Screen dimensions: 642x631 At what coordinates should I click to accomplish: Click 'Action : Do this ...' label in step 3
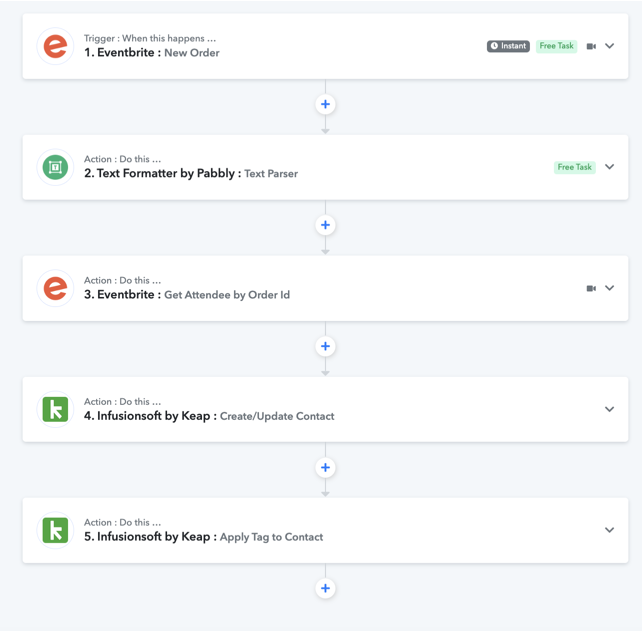(x=122, y=280)
